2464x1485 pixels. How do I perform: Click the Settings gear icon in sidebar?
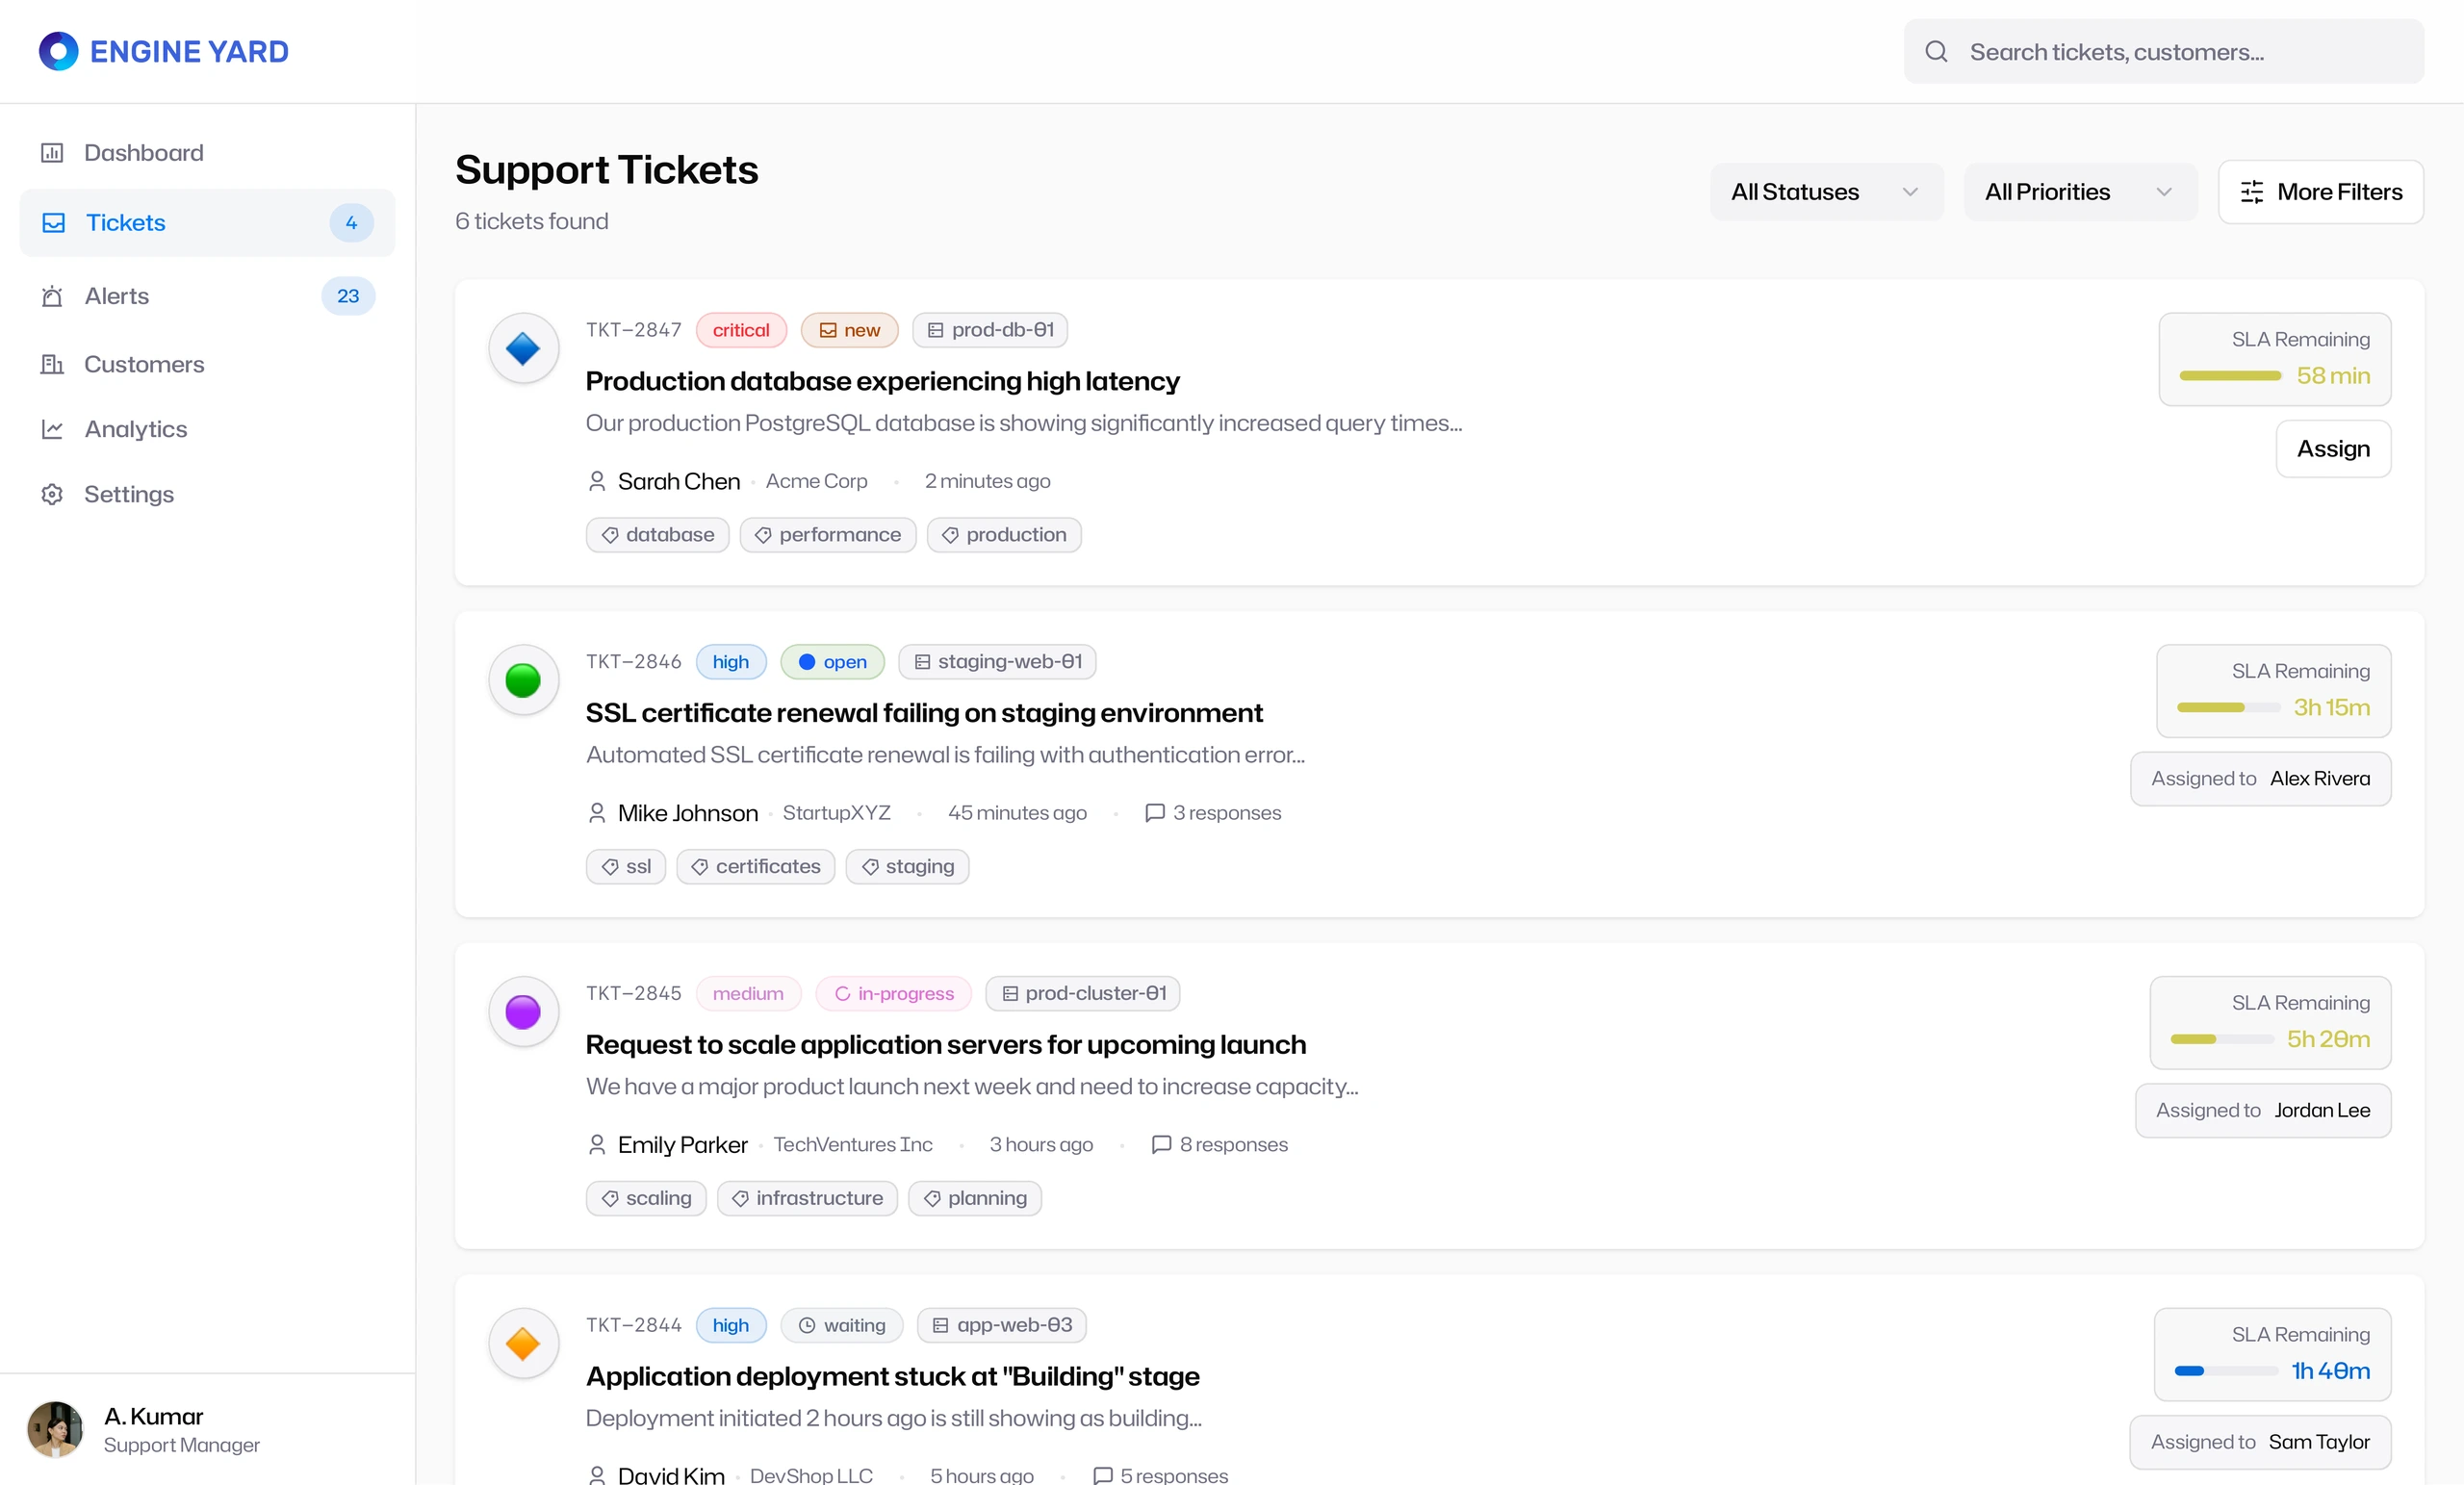tap(52, 494)
